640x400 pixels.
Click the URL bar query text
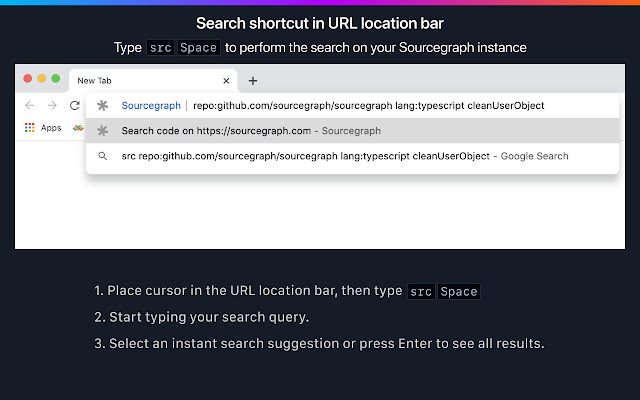pyautogui.click(x=370, y=105)
